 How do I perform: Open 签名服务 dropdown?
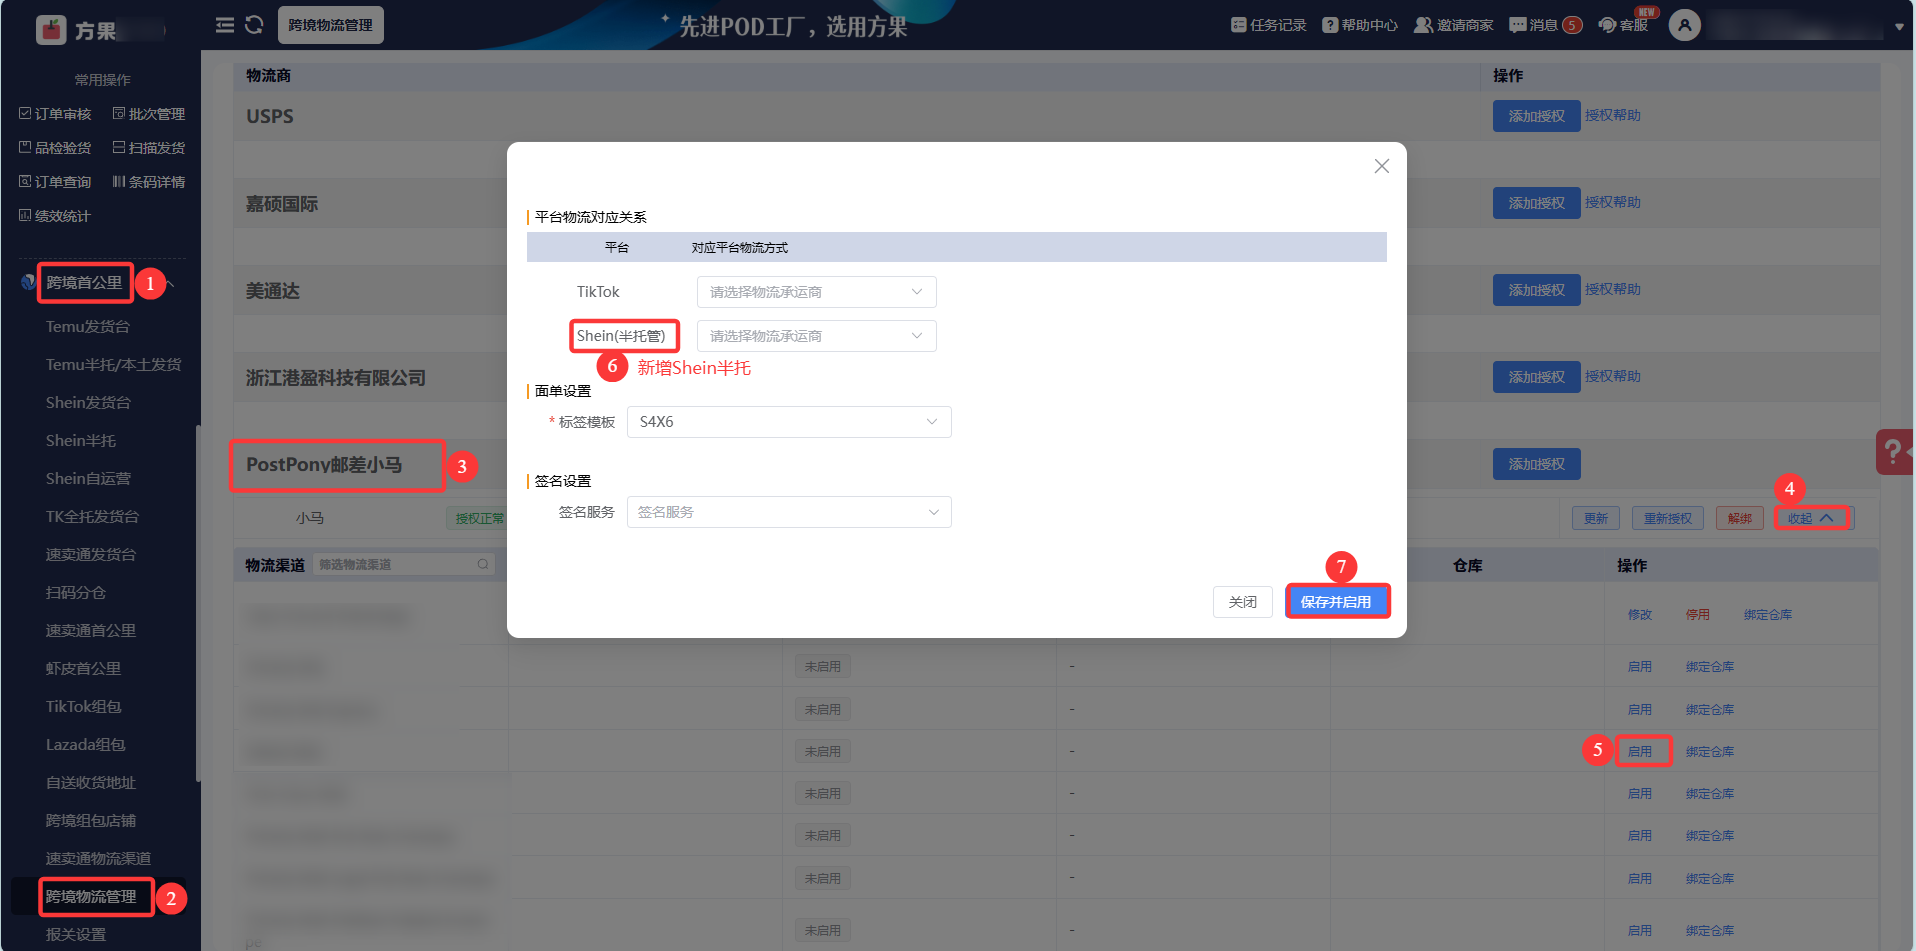[789, 512]
